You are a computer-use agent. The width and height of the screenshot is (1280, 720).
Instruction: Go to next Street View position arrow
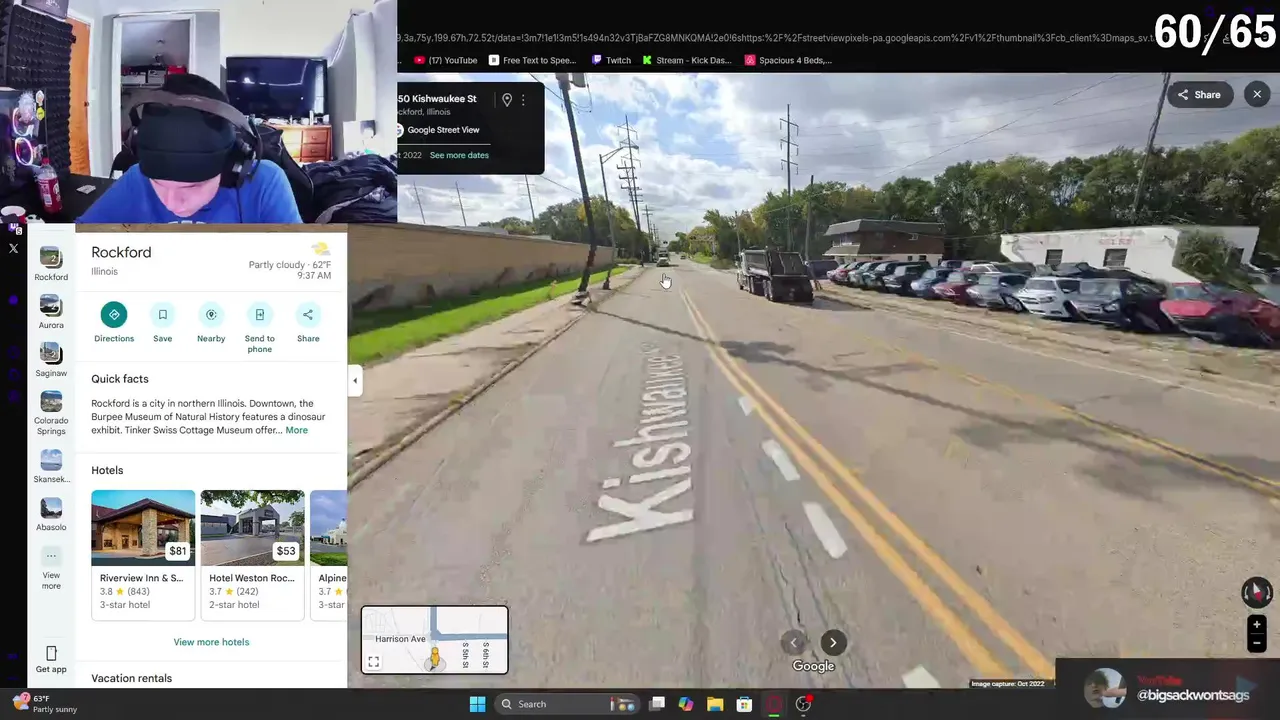point(833,643)
